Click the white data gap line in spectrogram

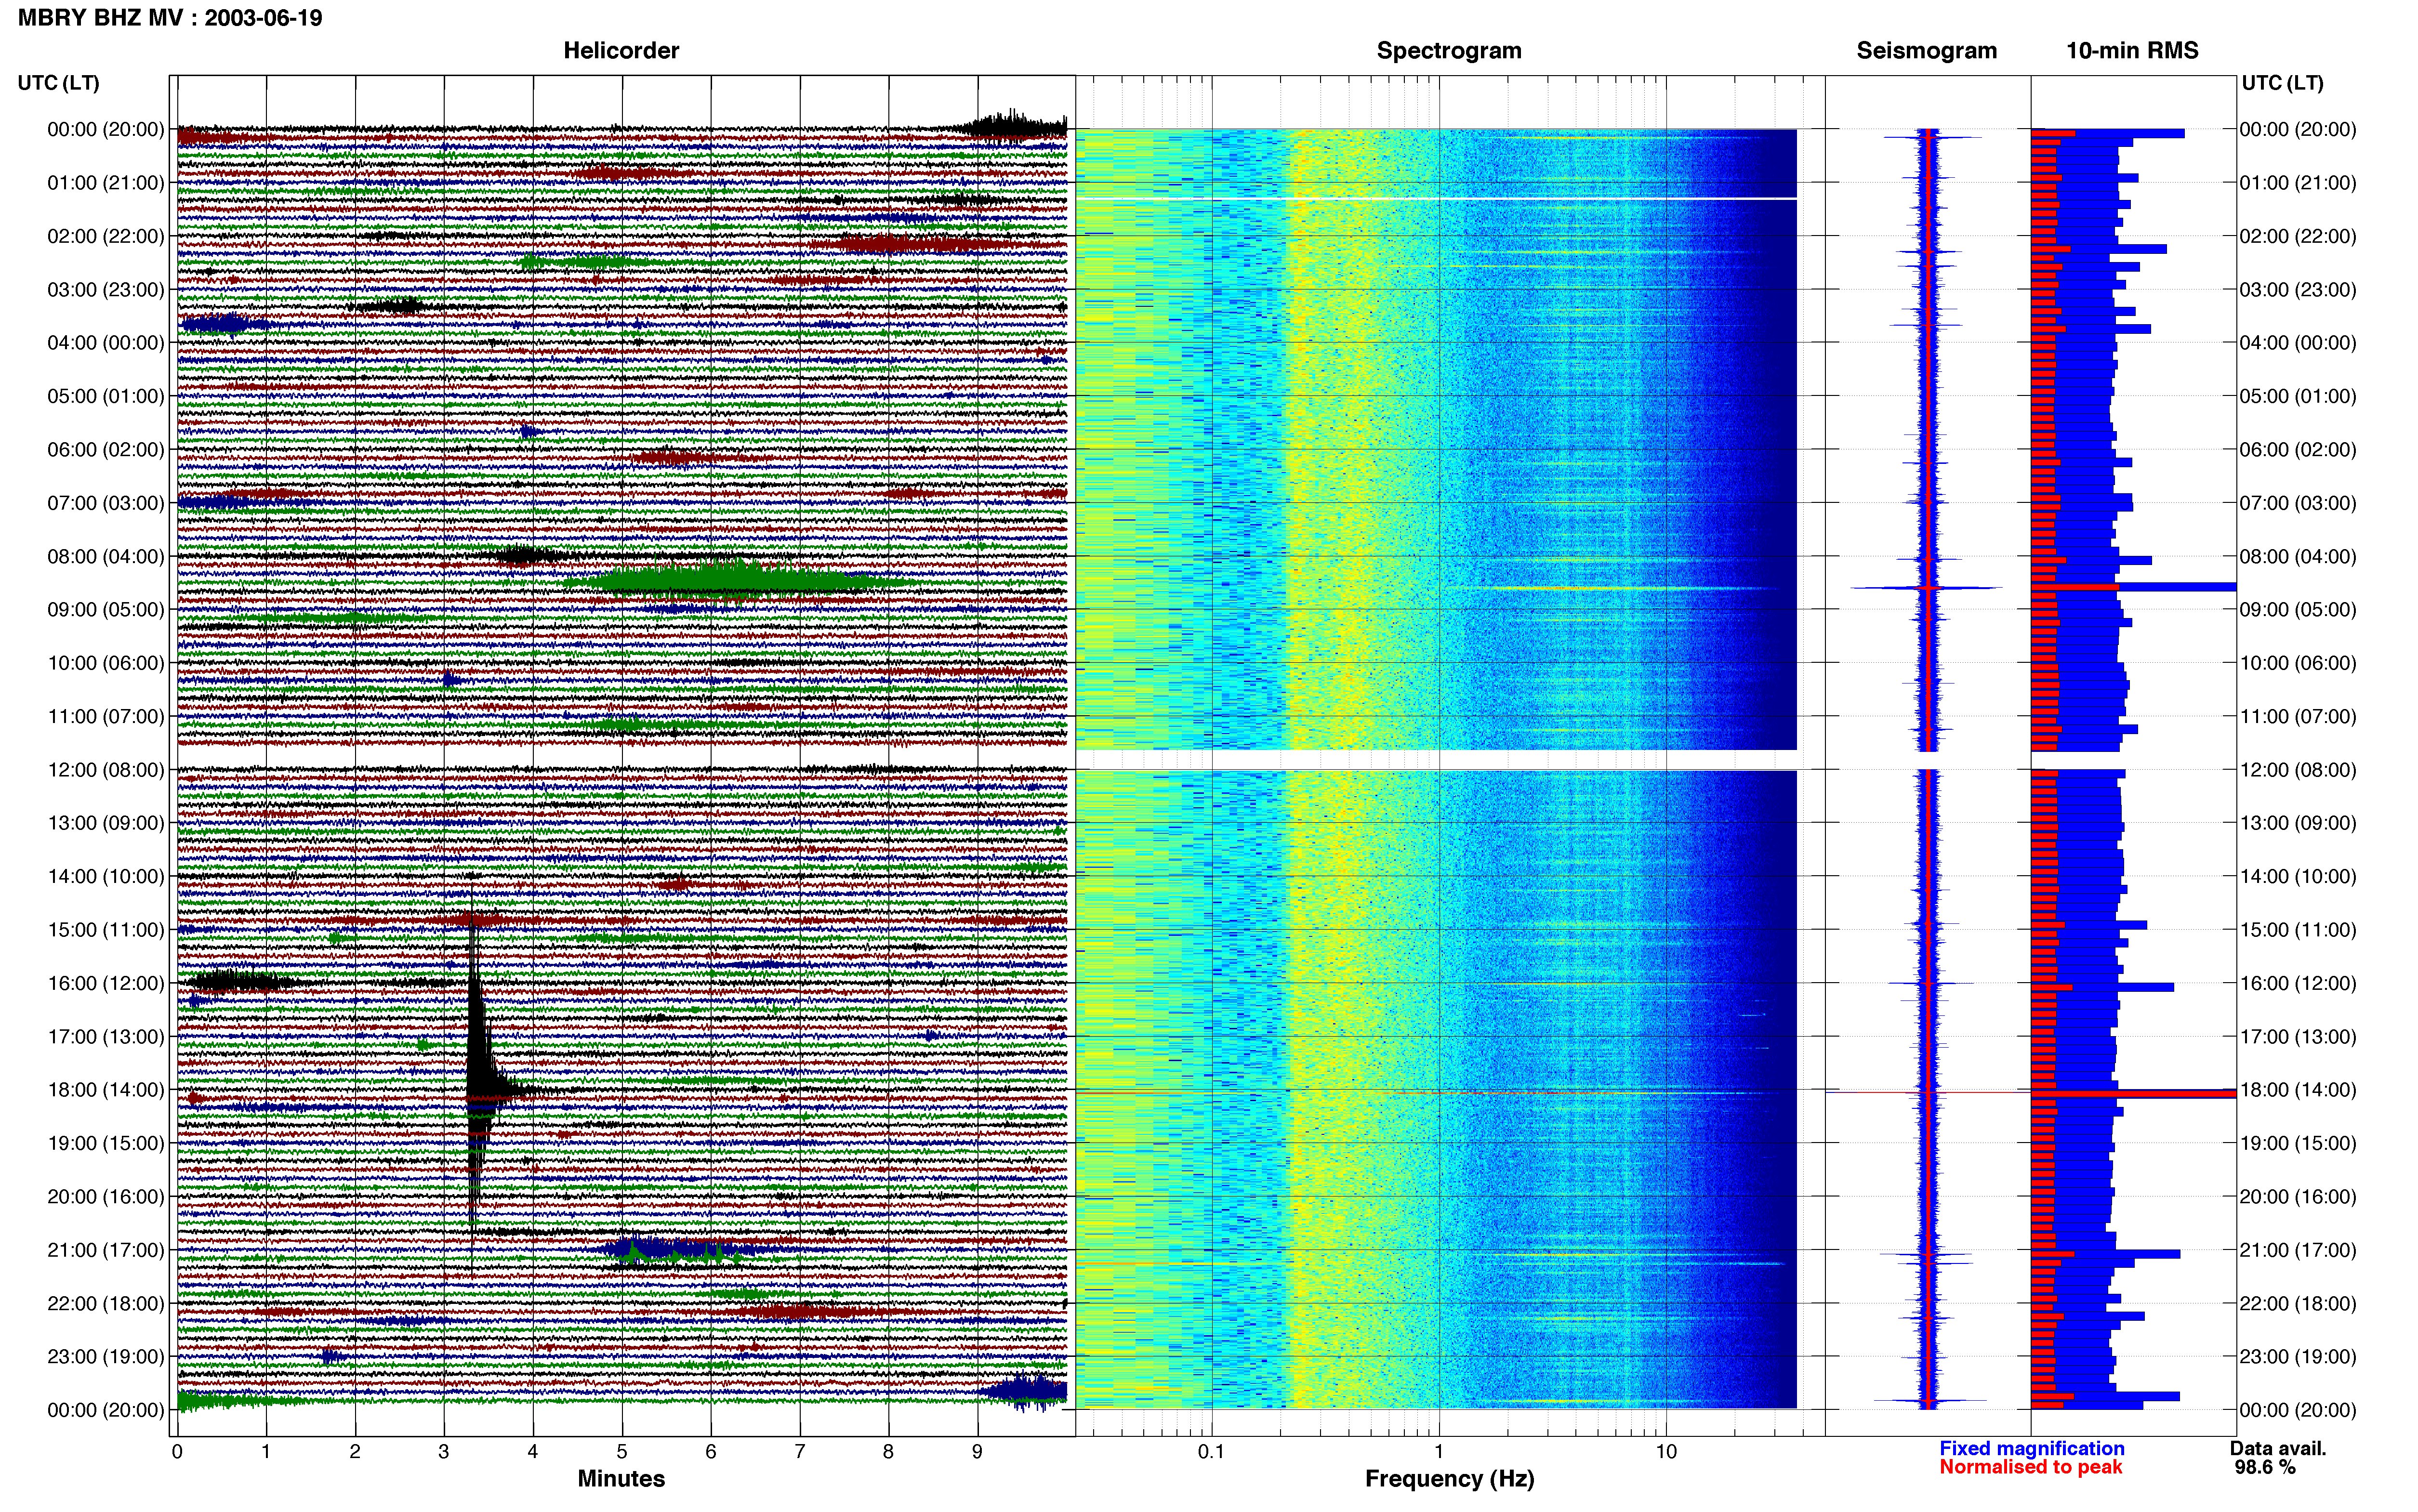(1436, 199)
